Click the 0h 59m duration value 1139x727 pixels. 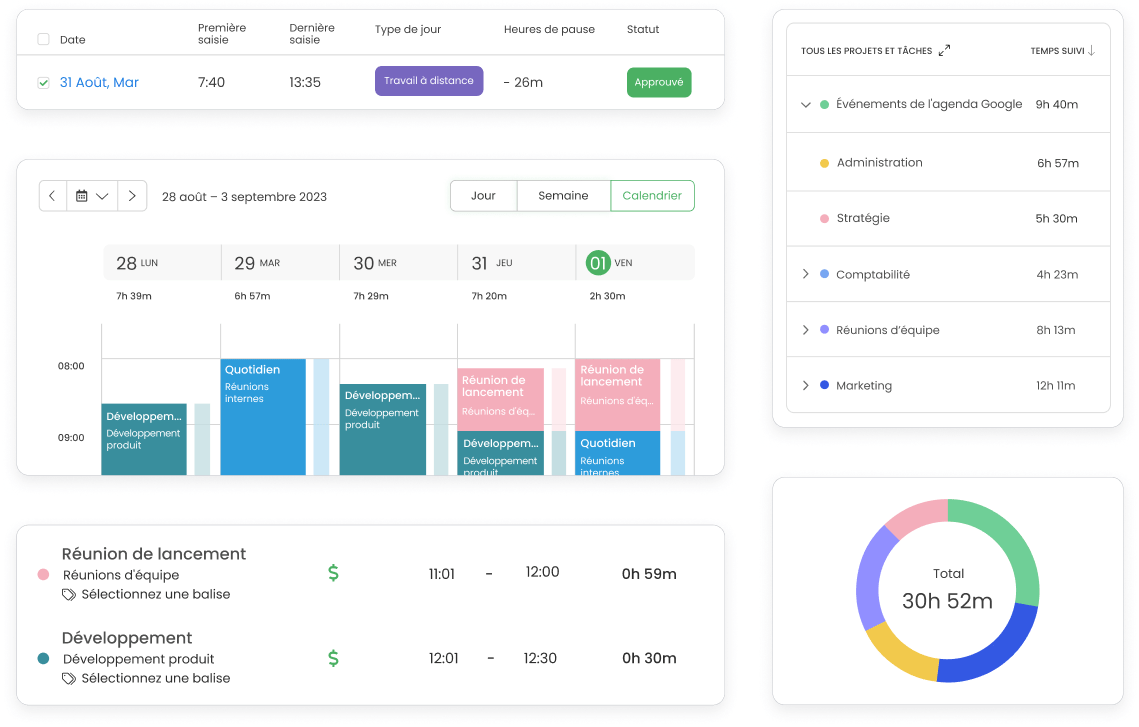[649, 574]
